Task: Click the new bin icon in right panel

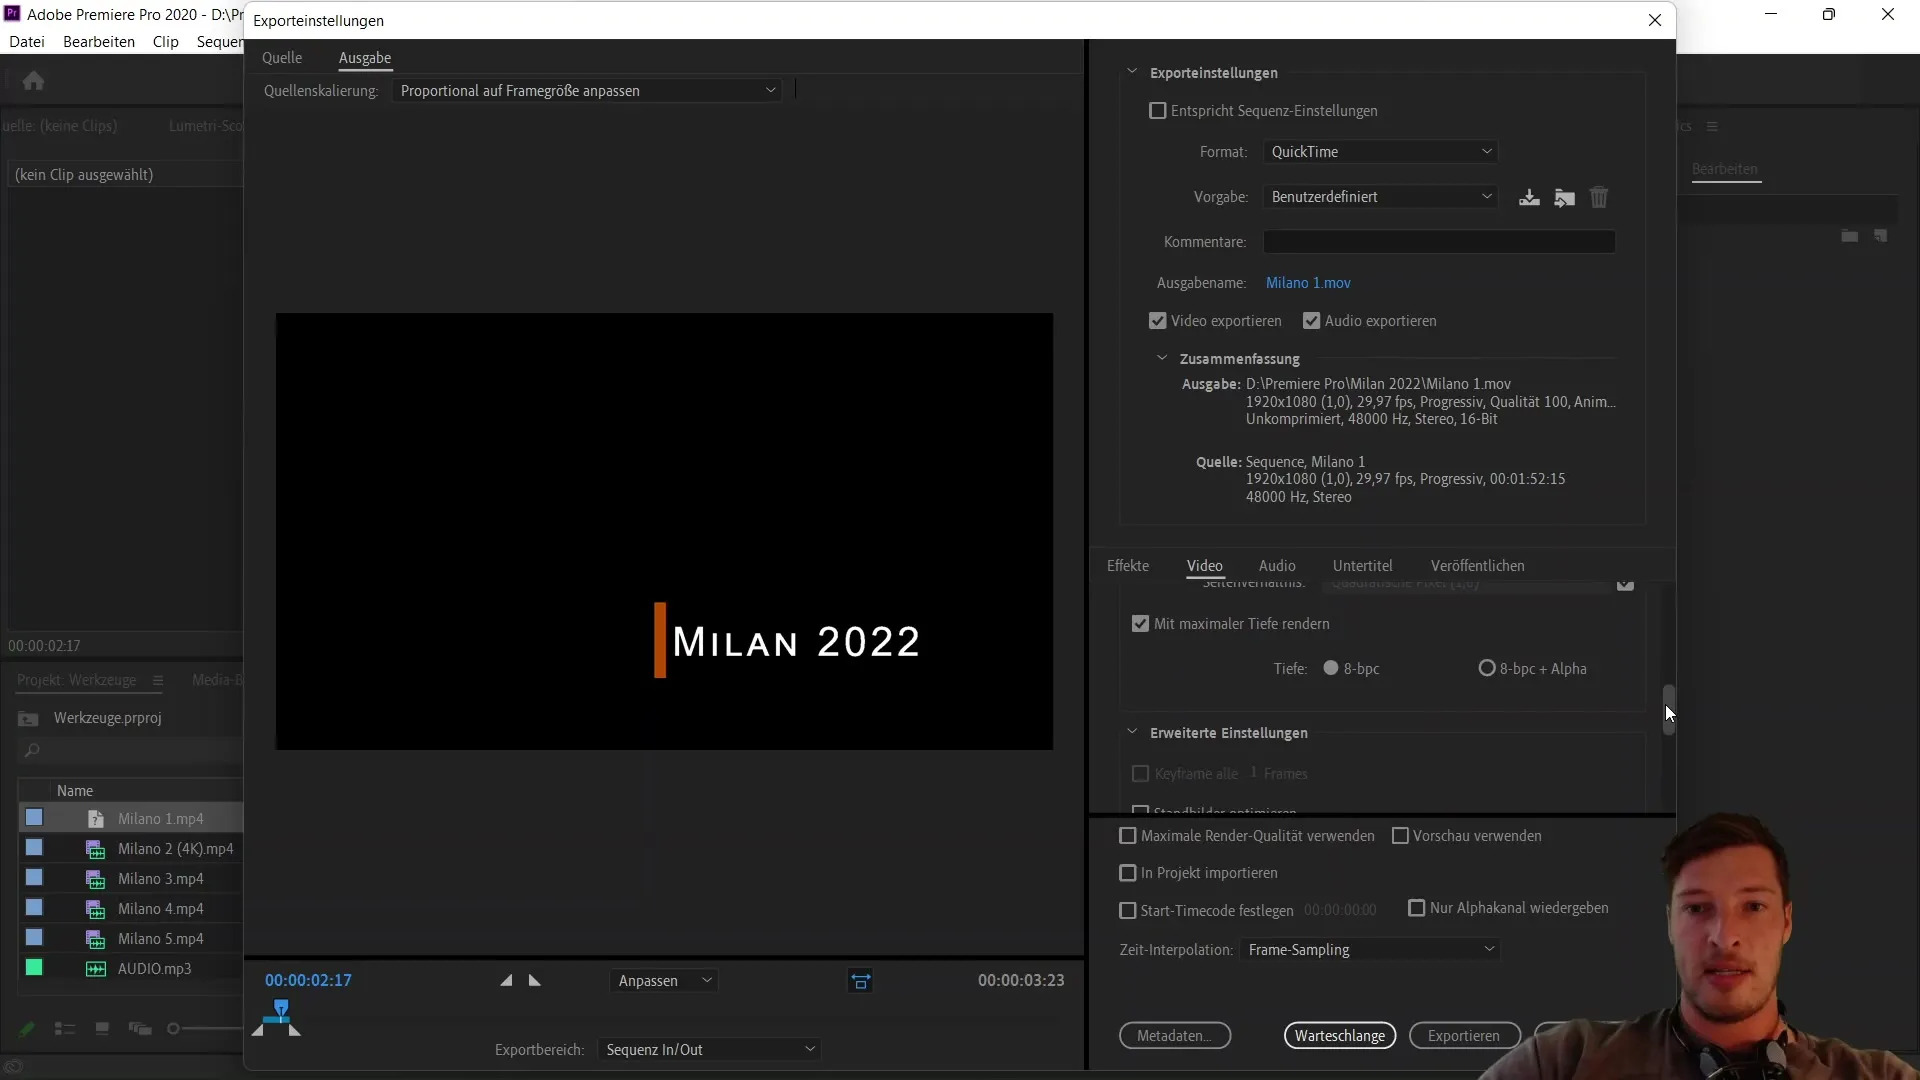Action: click(x=1850, y=236)
